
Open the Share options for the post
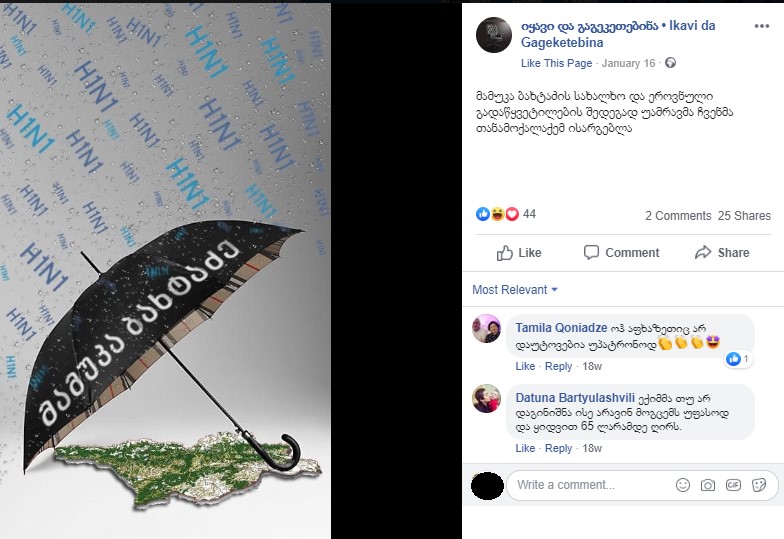pos(722,252)
